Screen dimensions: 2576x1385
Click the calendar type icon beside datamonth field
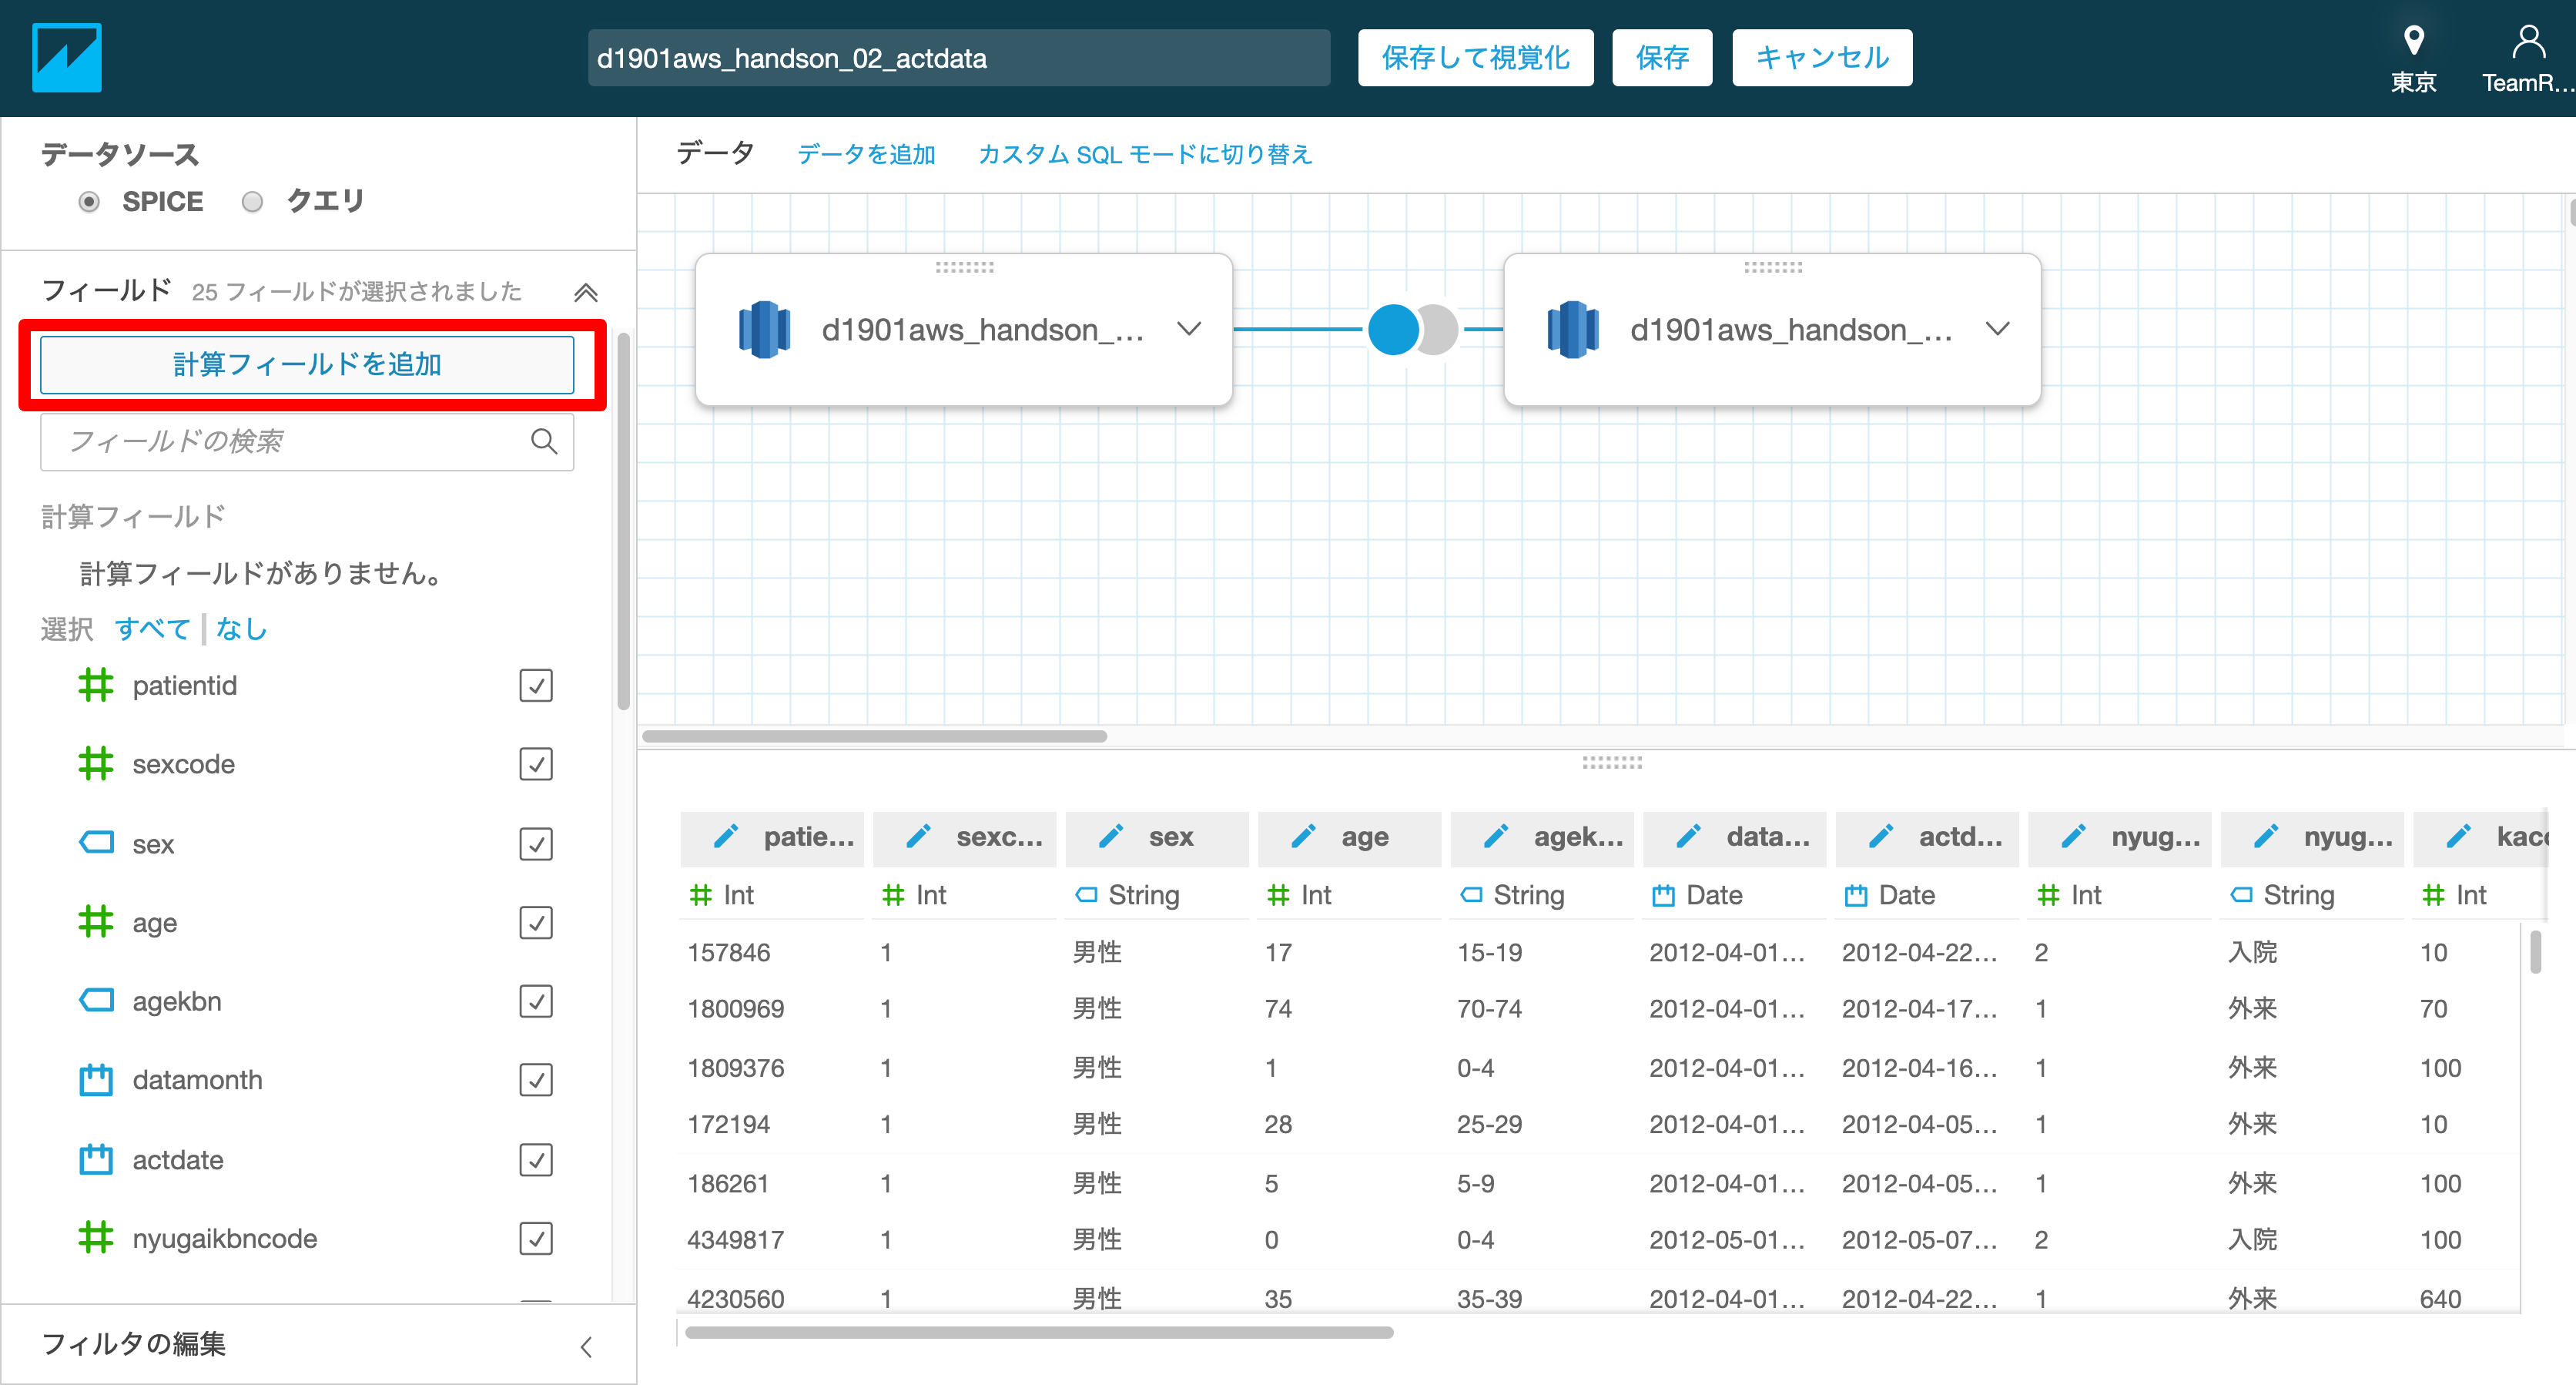(96, 1080)
